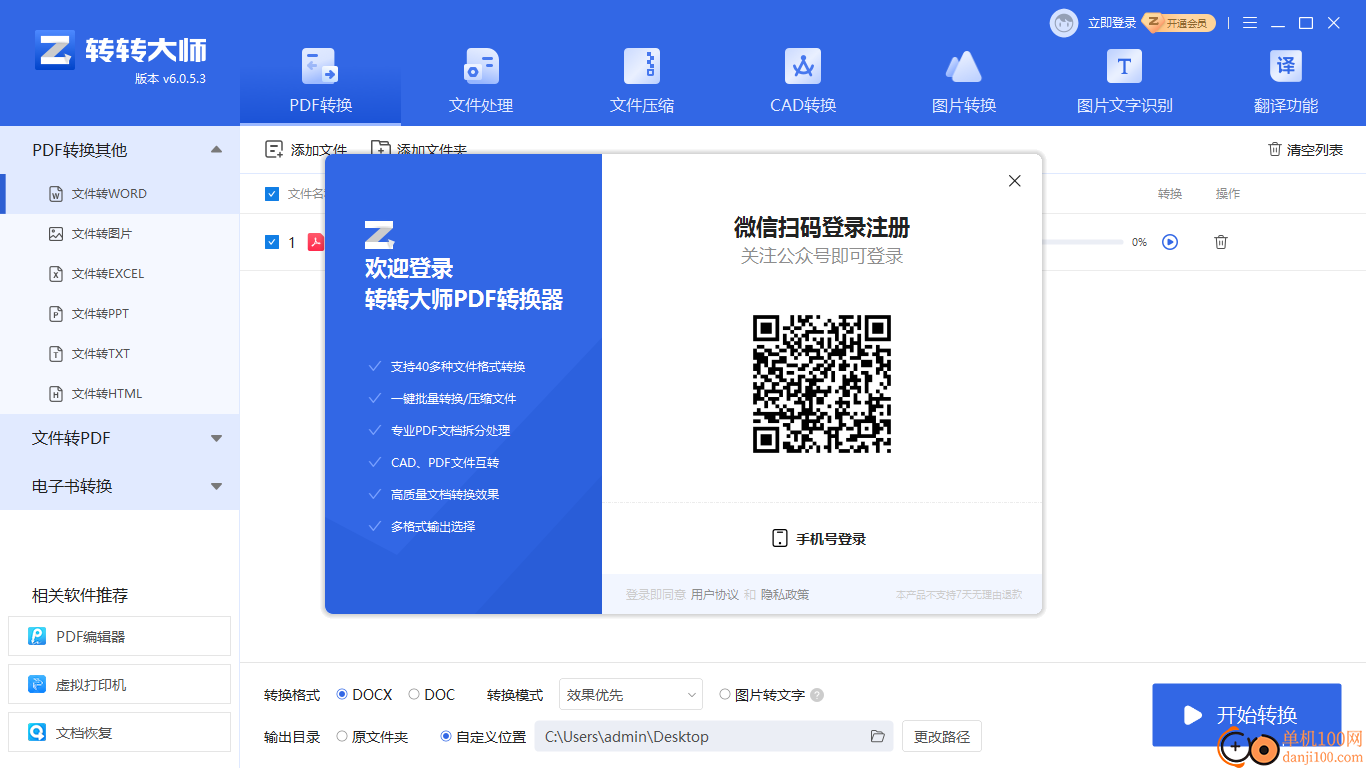Click the help icon beside 图片转文字

[817, 695]
